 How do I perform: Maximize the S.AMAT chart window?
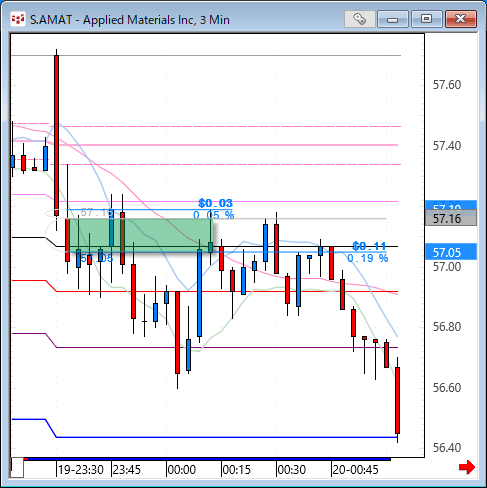pyautogui.click(x=426, y=19)
